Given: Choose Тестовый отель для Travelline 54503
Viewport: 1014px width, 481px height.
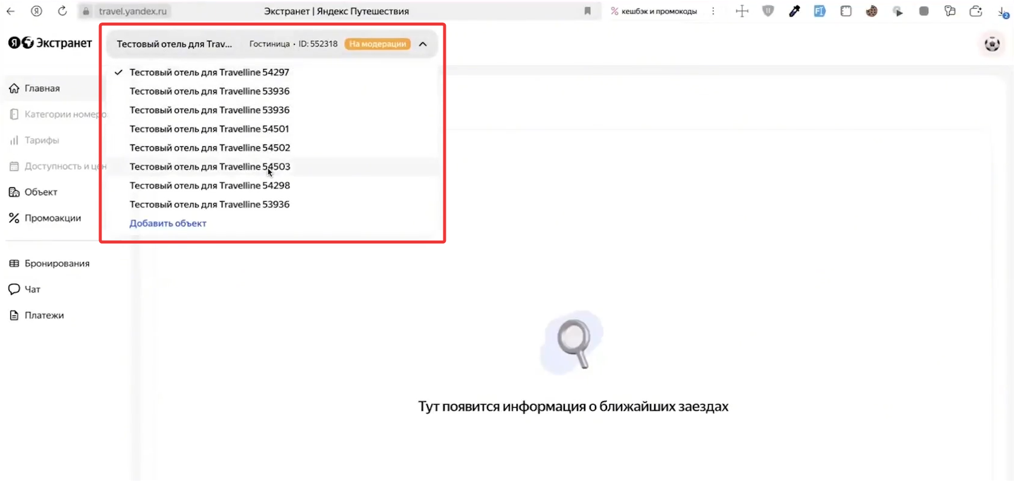Looking at the screenshot, I should point(272,166).
